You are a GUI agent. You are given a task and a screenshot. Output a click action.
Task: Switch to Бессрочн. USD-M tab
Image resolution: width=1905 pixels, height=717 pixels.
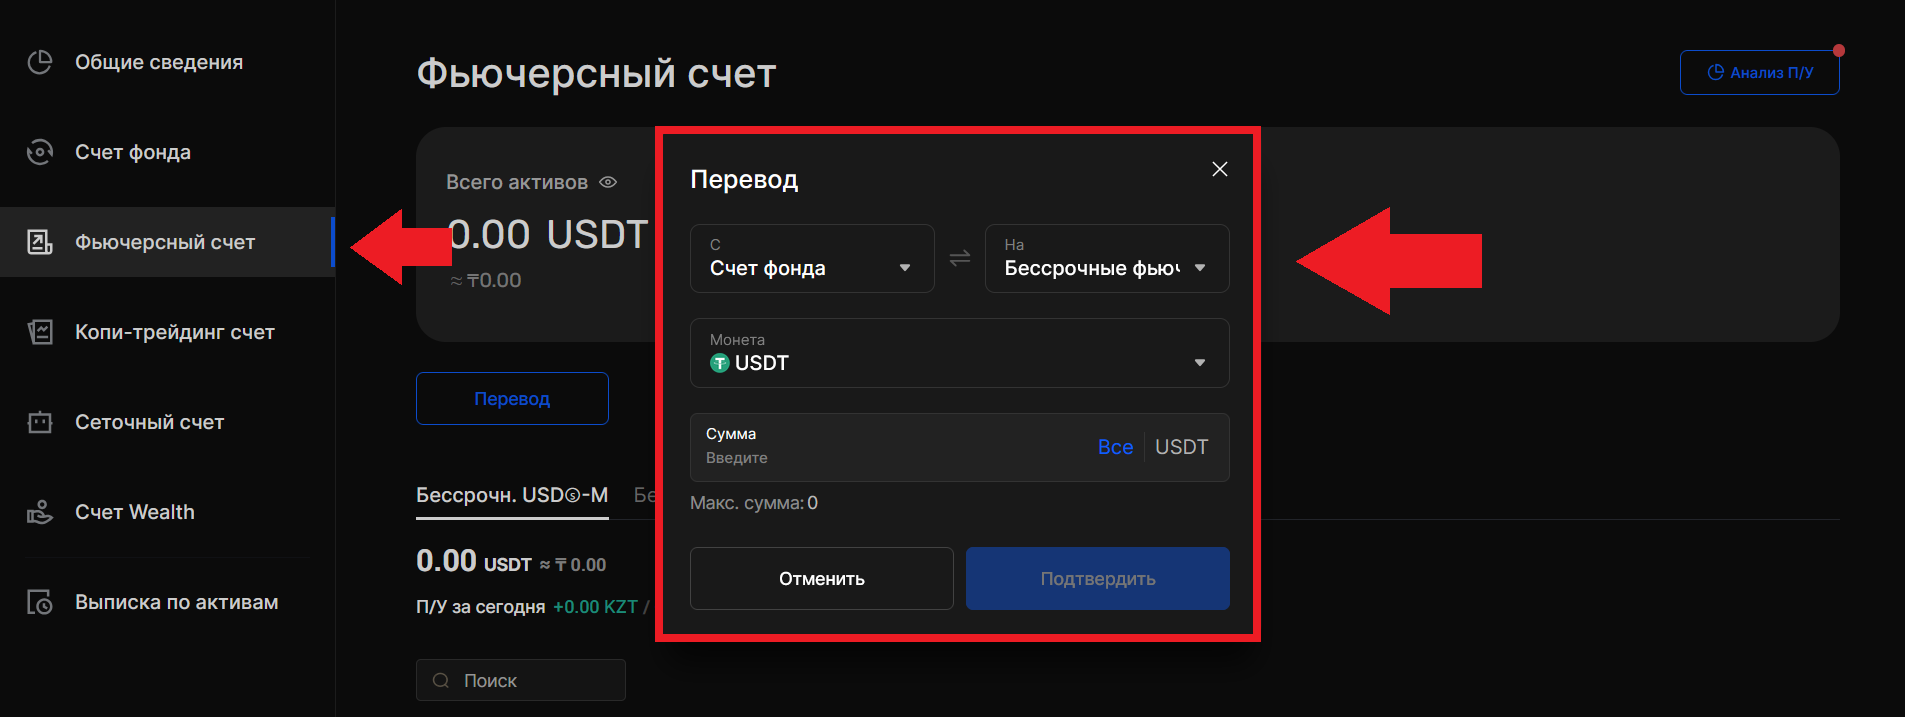512,495
